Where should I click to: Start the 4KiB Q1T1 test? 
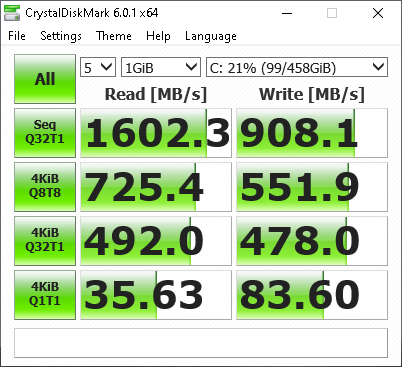click(45, 295)
